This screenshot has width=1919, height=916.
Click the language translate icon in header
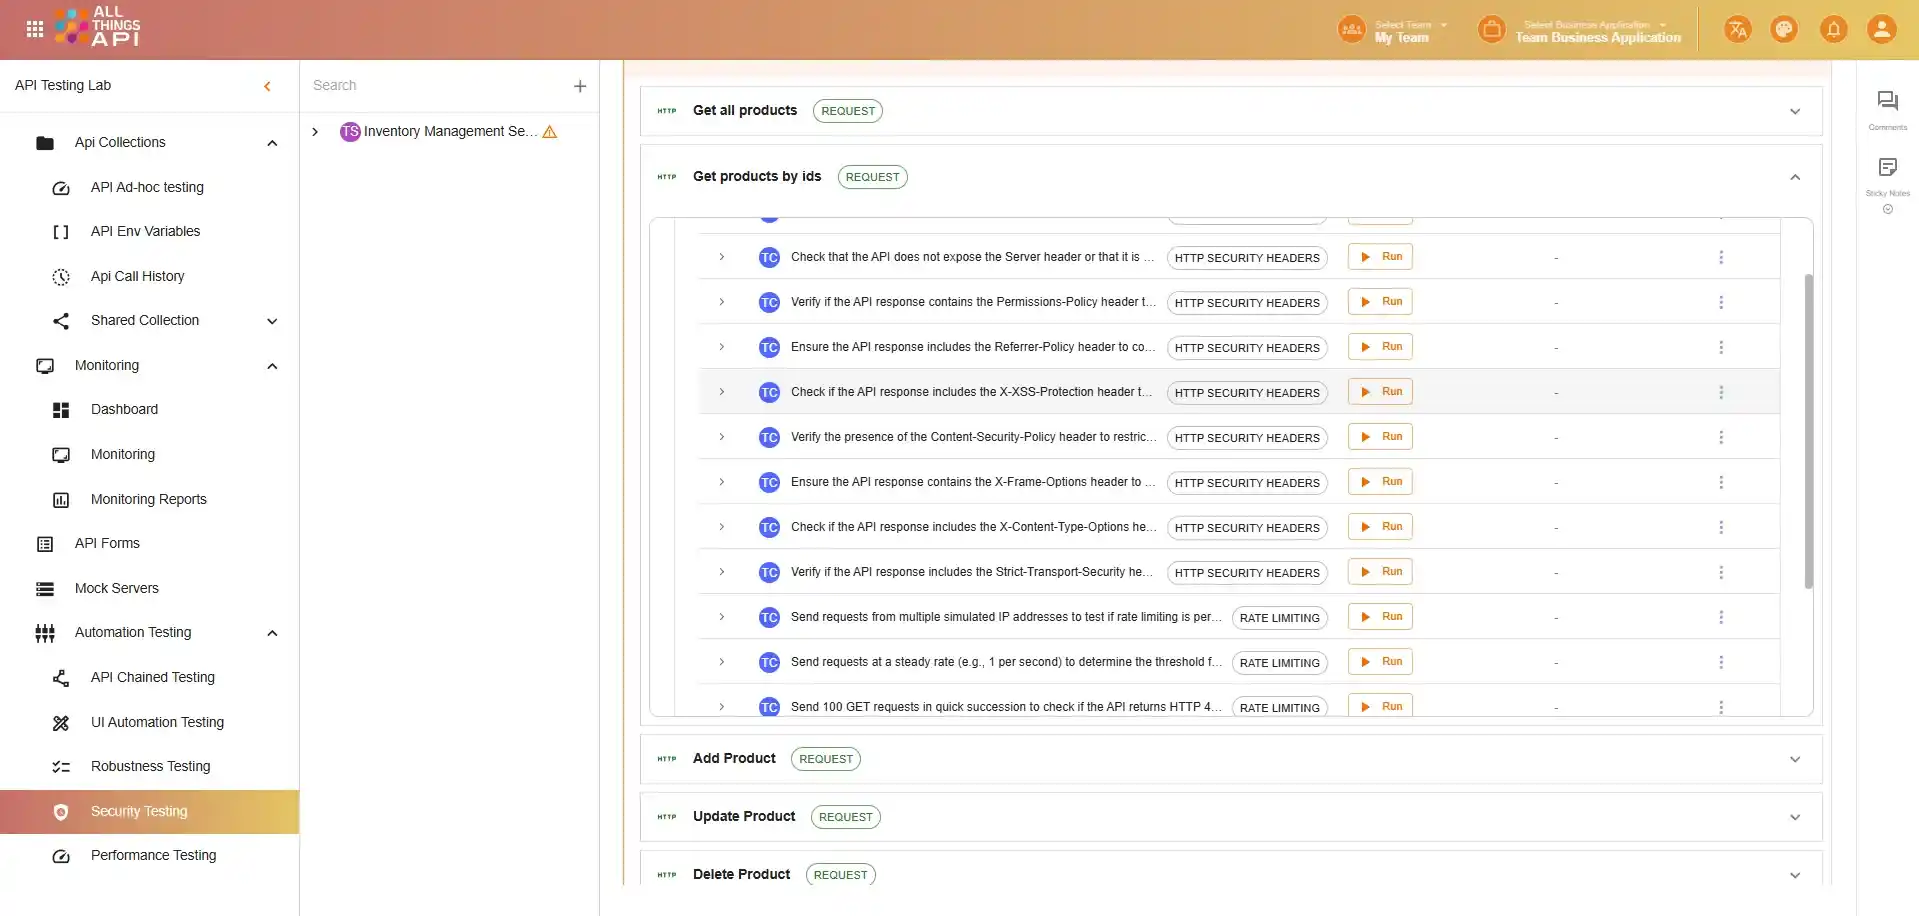[1737, 29]
